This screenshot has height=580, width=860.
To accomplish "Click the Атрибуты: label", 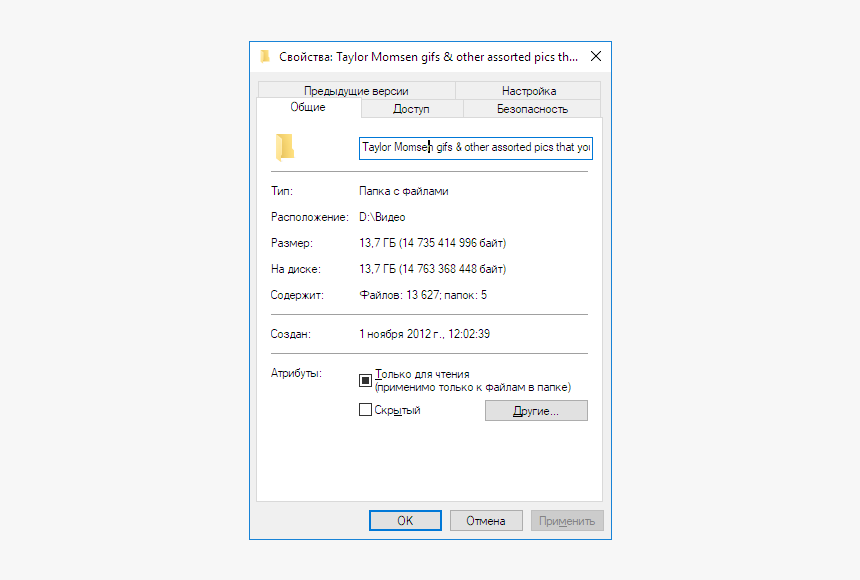I will pos(296,373).
